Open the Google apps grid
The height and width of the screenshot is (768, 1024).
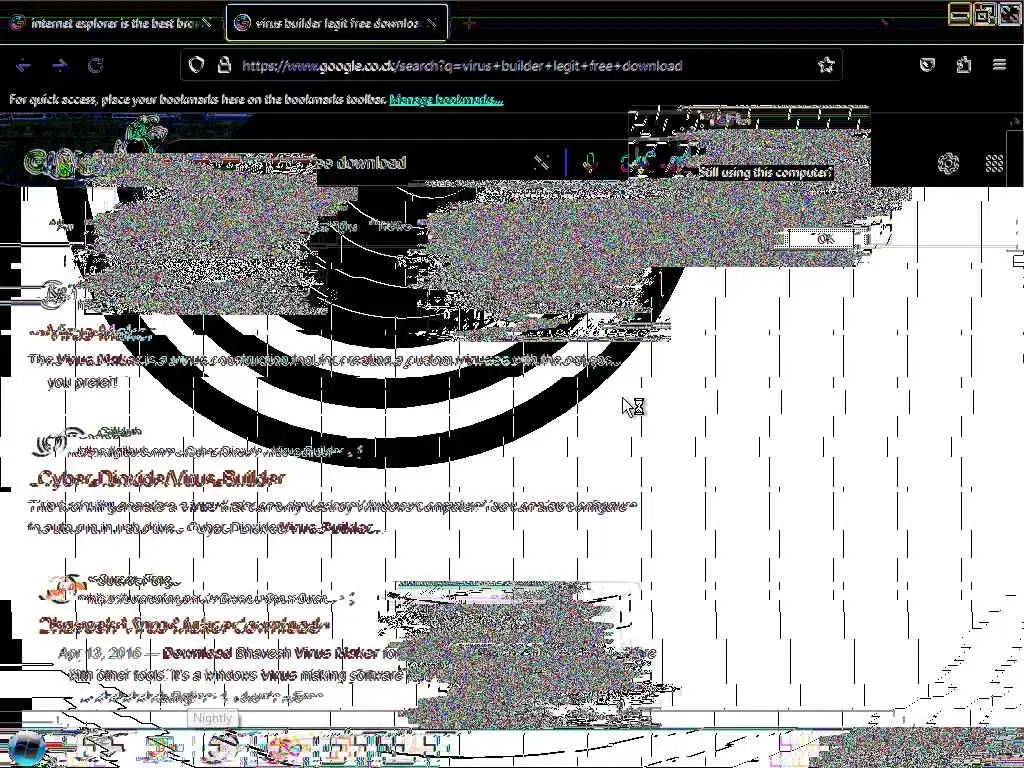coord(995,163)
